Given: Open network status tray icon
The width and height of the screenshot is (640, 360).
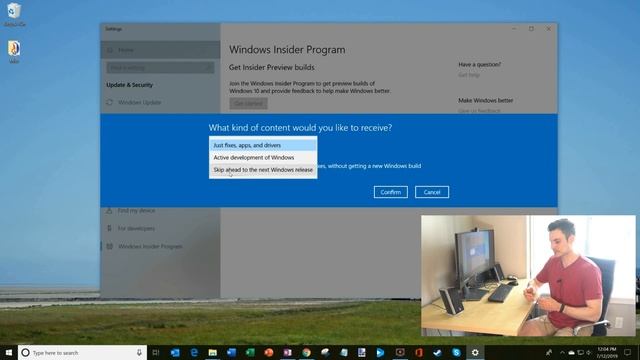Looking at the screenshot, I should 580,353.
